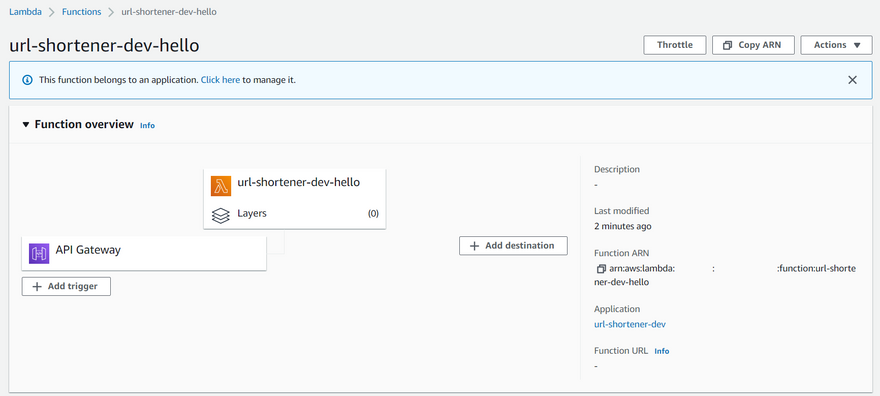Dismiss the application banner with the X
This screenshot has width=880, height=396.
click(x=852, y=80)
